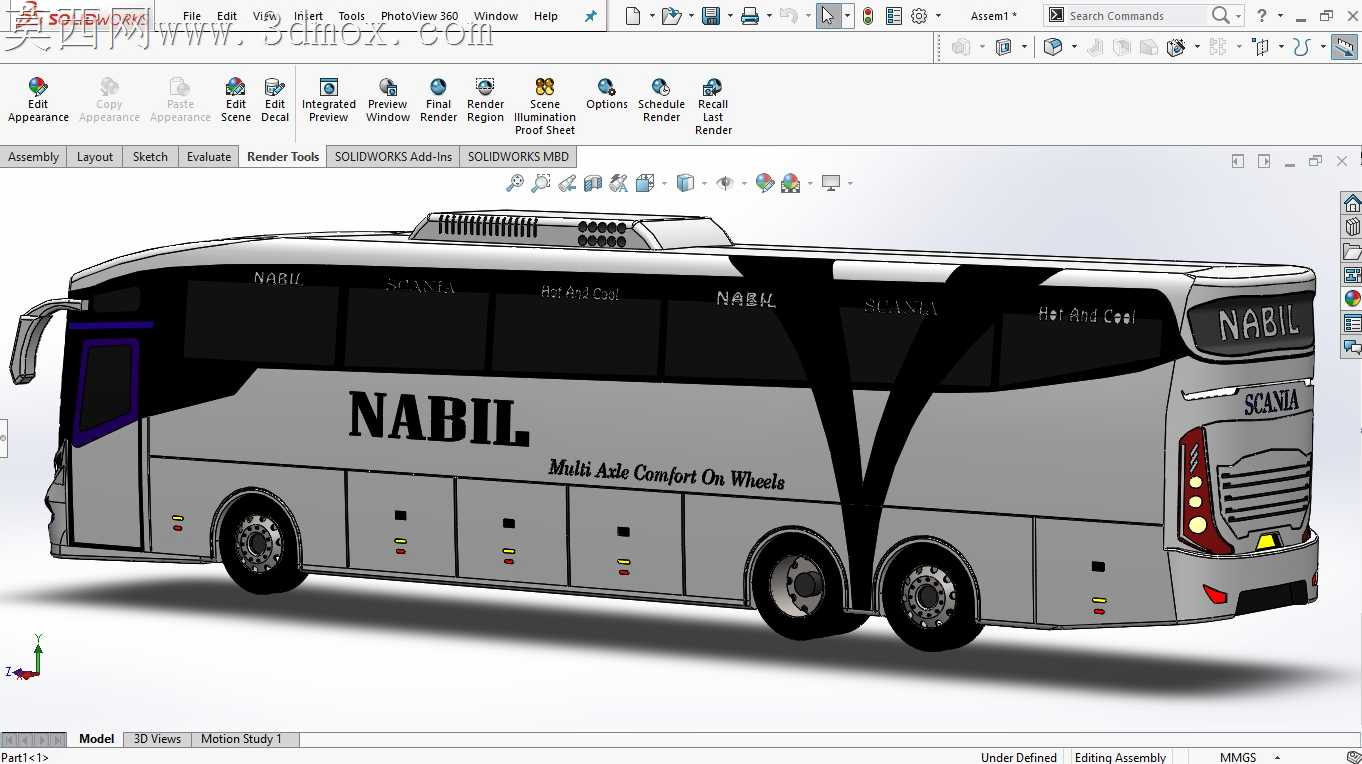
Task: Expand the Open file dropdown arrow
Action: (691, 16)
